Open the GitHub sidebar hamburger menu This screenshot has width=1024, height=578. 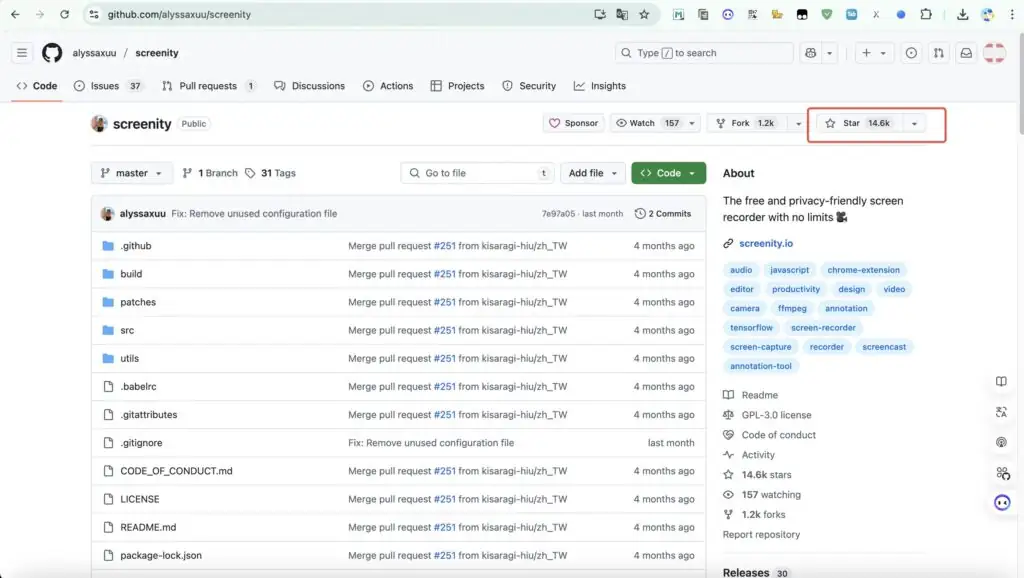(22, 52)
